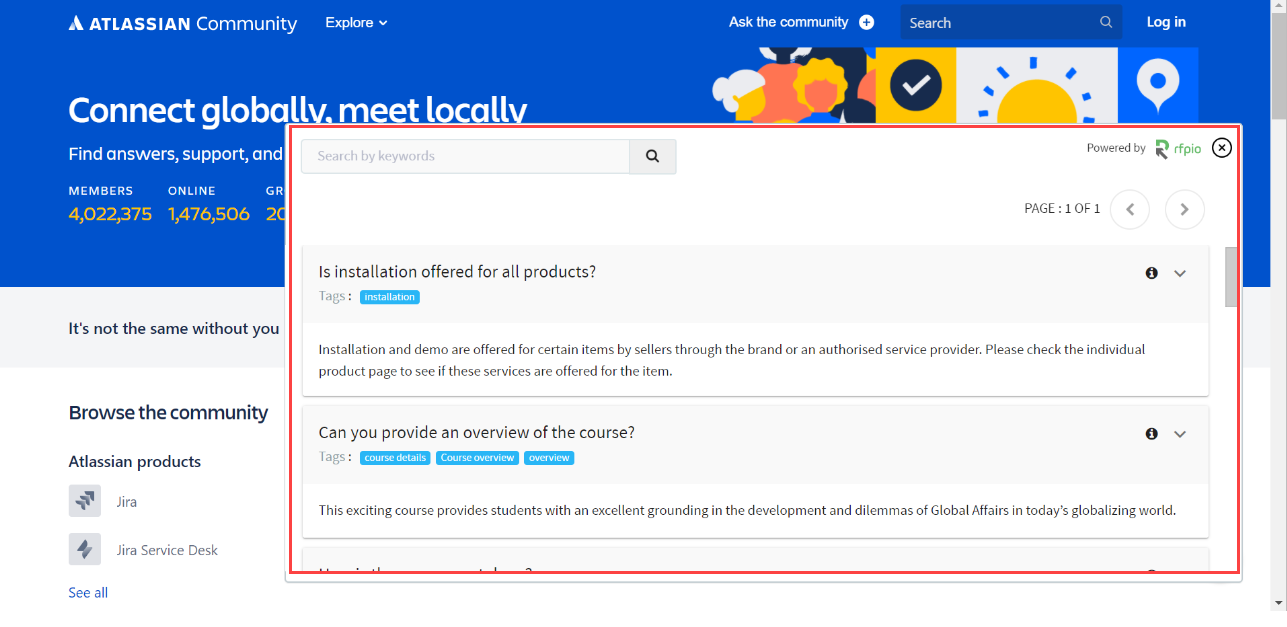Click the Atlassian Community logo
The height and width of the screenshot is (627, 1287).
pos(183,23)
